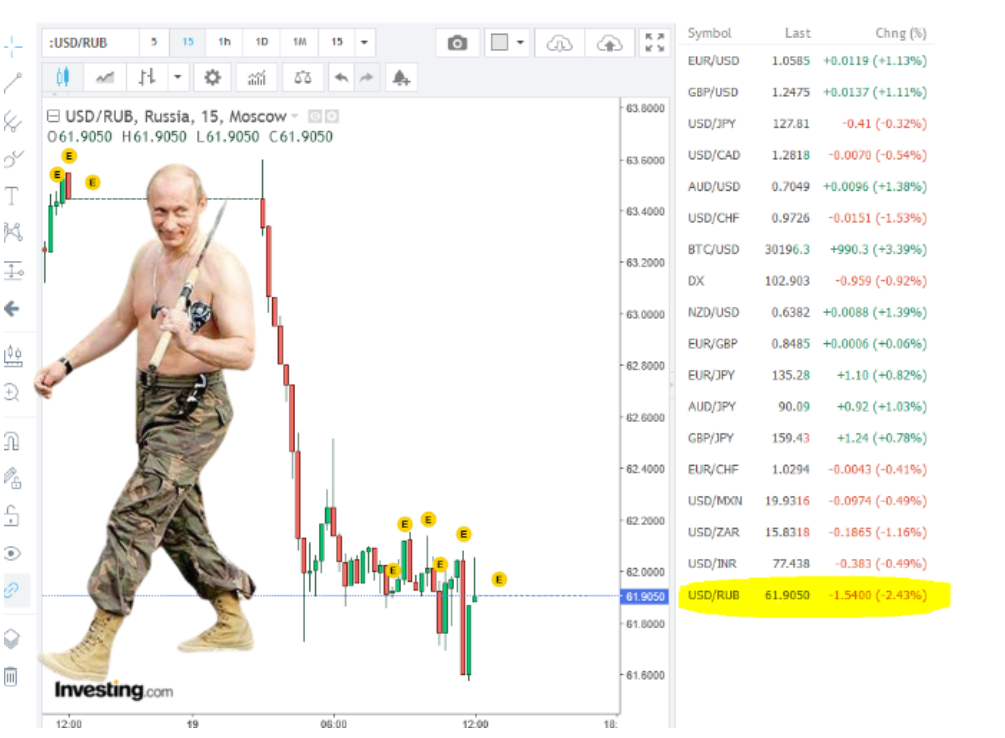The height and width of the screenshot is (738, 1005).
Task: Click the 61.9050 current price label
Action: click(645, 597)
